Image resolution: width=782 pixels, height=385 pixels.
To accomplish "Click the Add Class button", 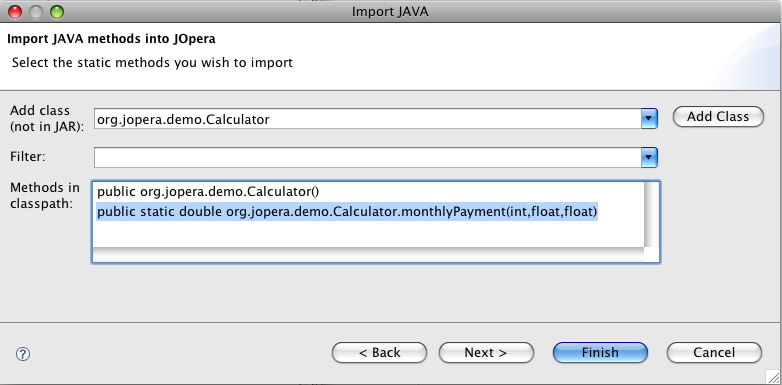I will [x=718, y=117].
